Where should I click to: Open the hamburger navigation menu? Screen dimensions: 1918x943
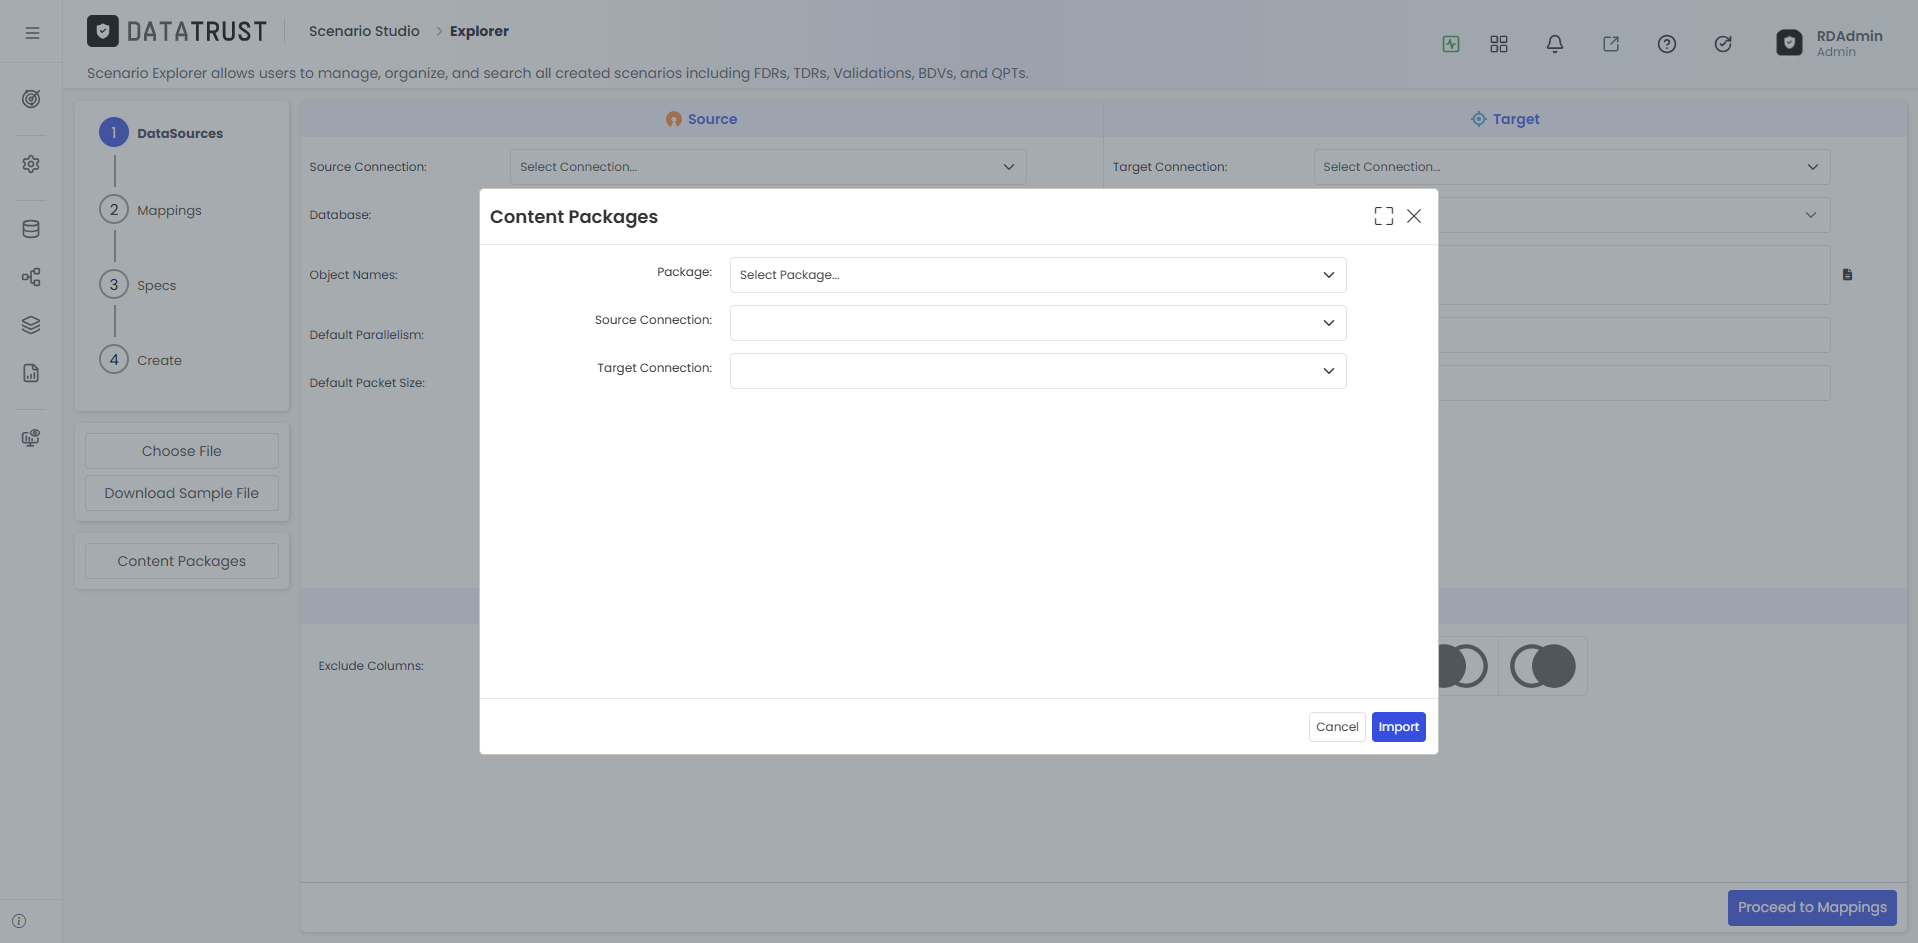[x=32, y=33]
